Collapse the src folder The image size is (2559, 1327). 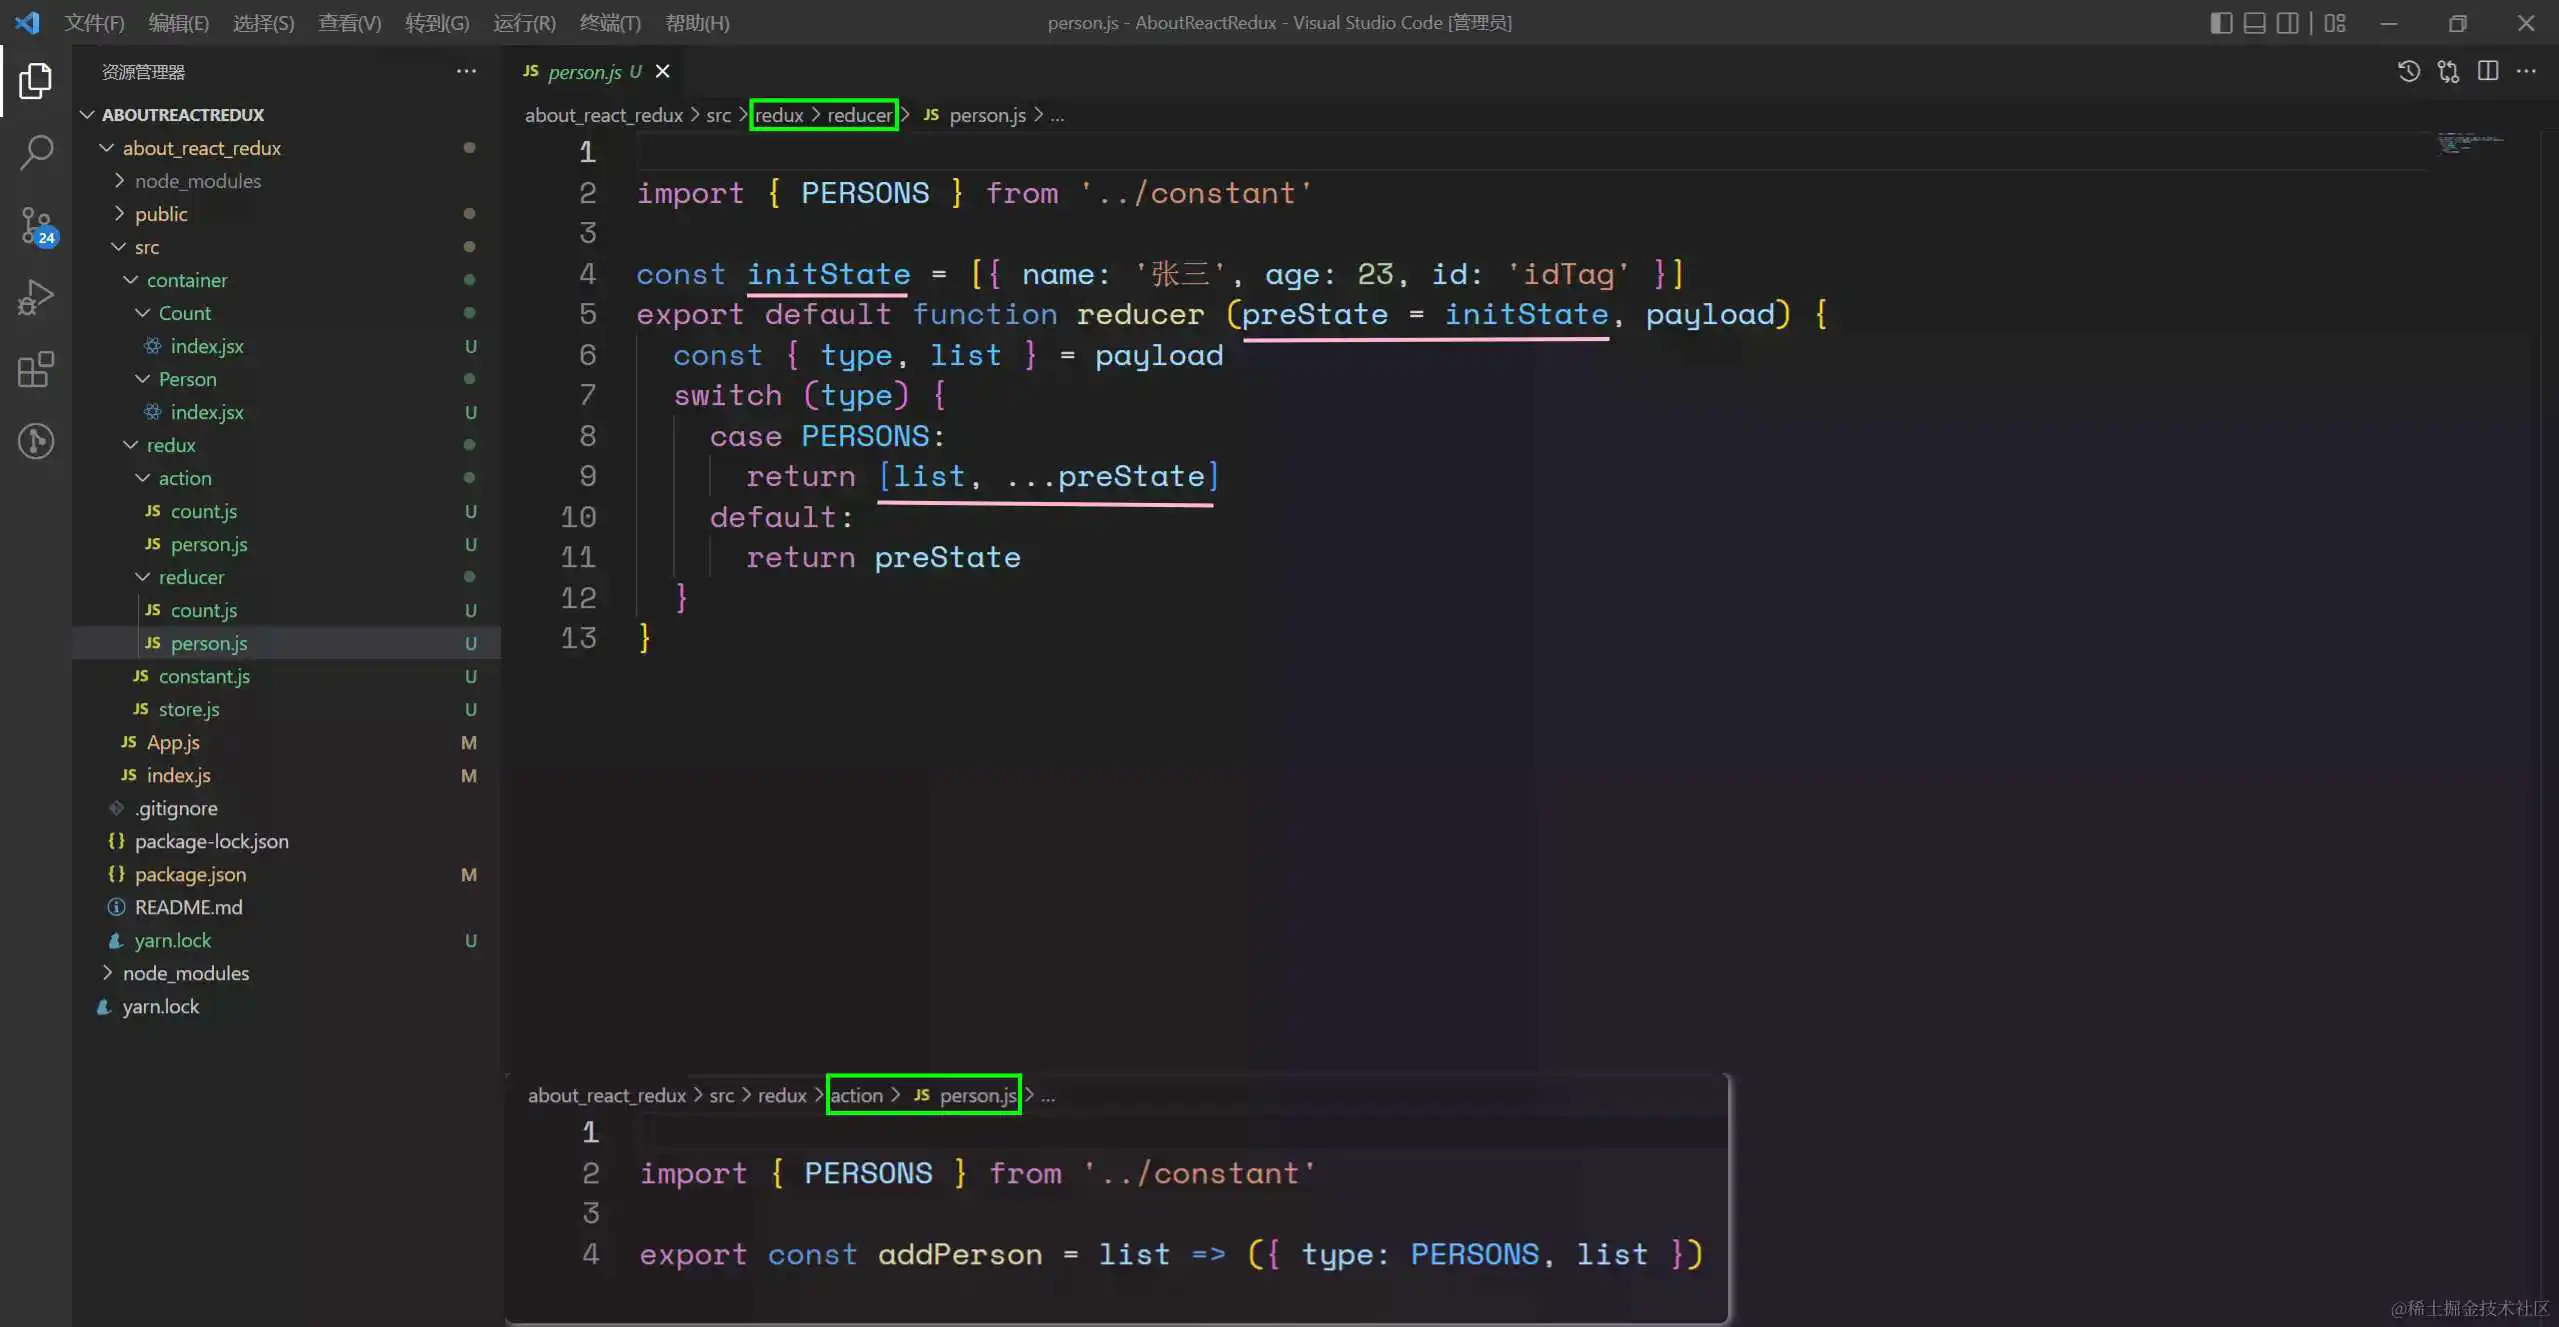pos(119,247)
